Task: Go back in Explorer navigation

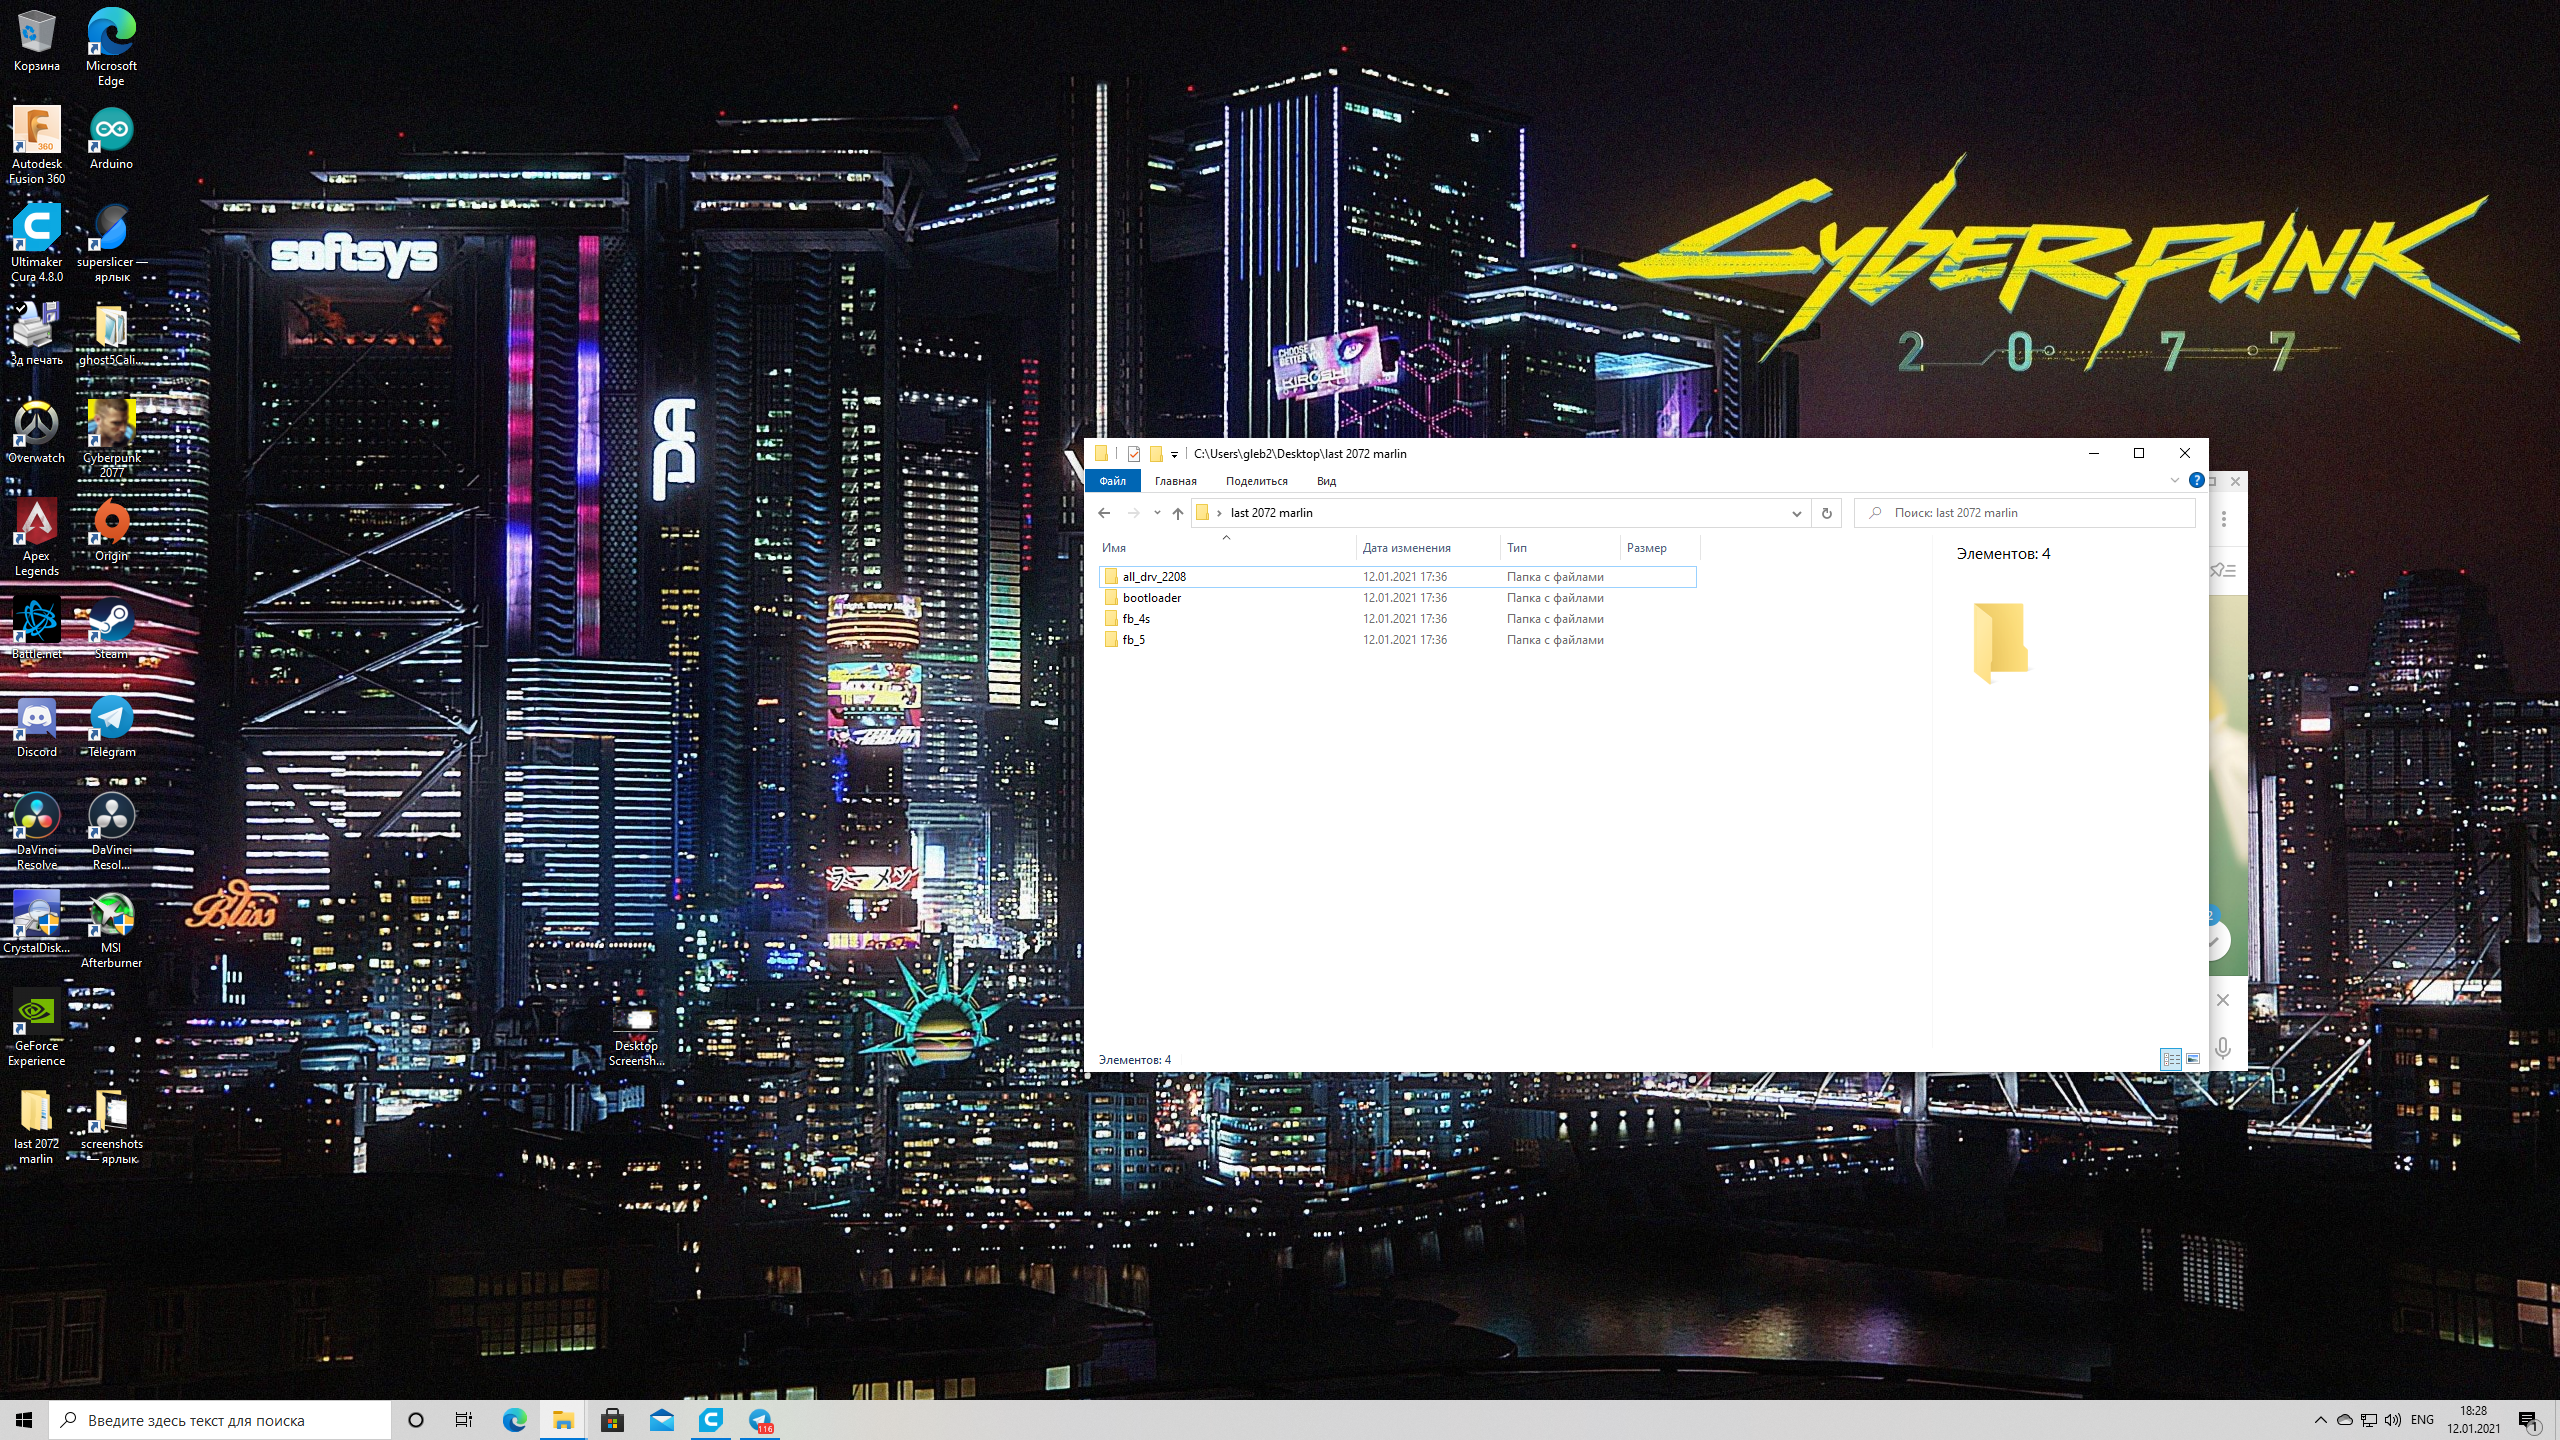Action: 1104,513
